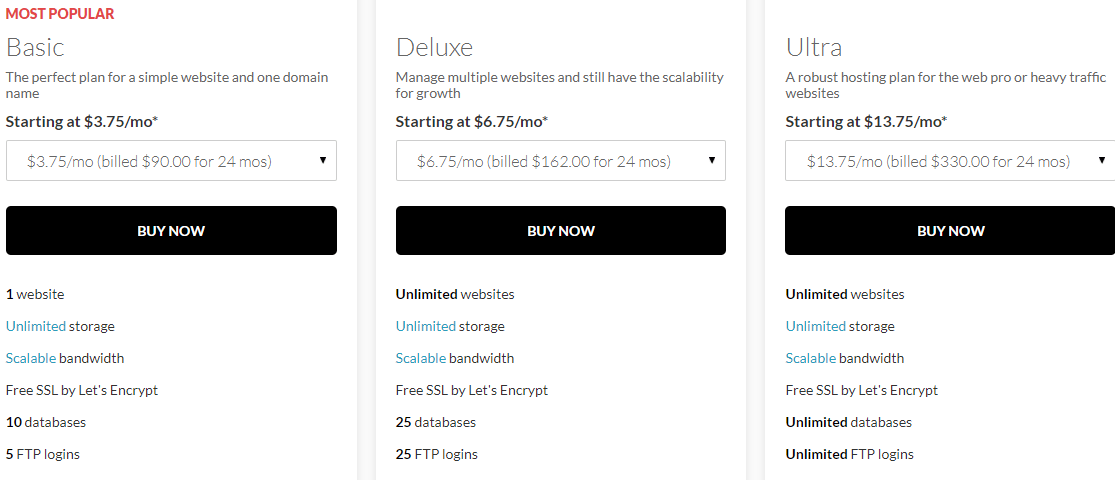1115x480 pixels.
Task: Click BUY NOW for the Ultra plan
Action: 950,231
